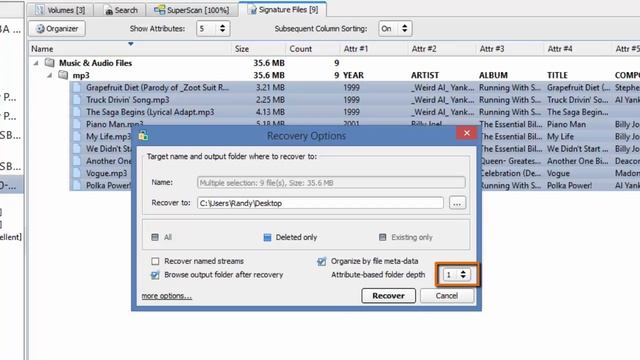Collapse the mp3 folder node
This screenshot has width=640, height=360.
click(49, 75)
